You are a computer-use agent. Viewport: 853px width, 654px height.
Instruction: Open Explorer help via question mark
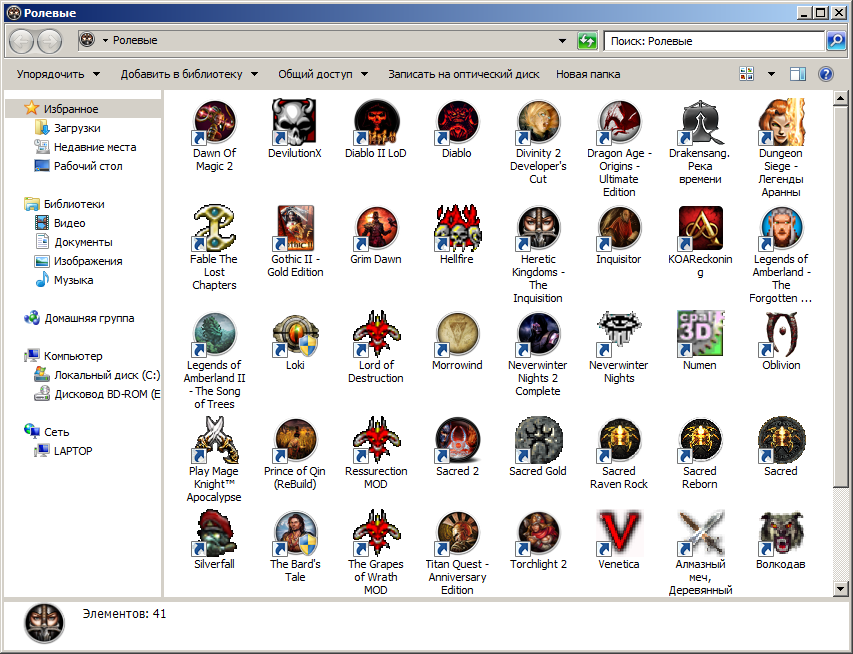[x=826, y=74]
